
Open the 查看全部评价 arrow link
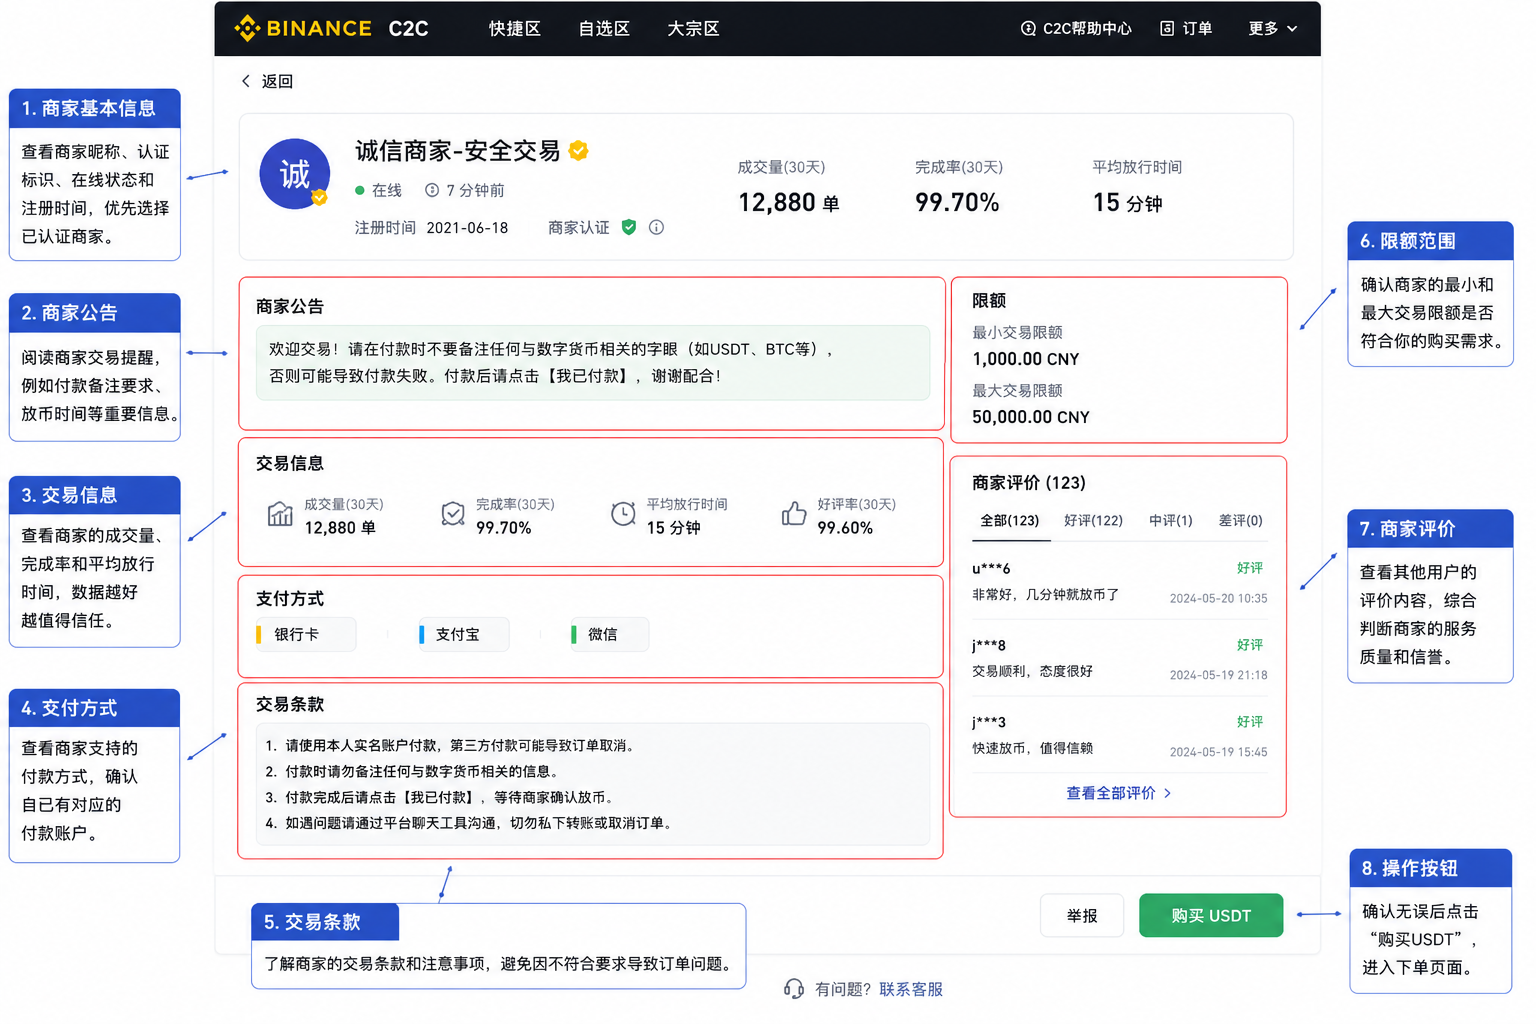click(x=1118, y=793)
